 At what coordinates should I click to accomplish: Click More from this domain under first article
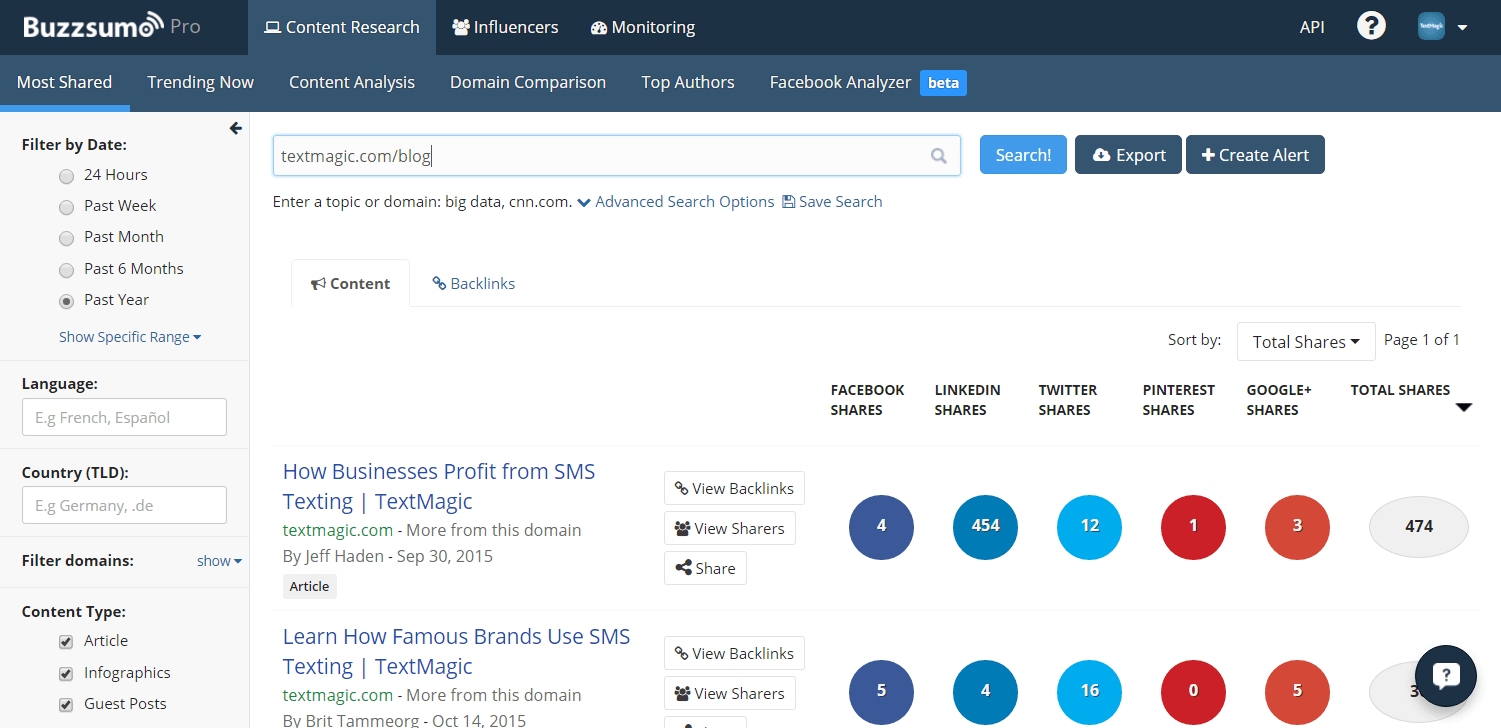494,530
